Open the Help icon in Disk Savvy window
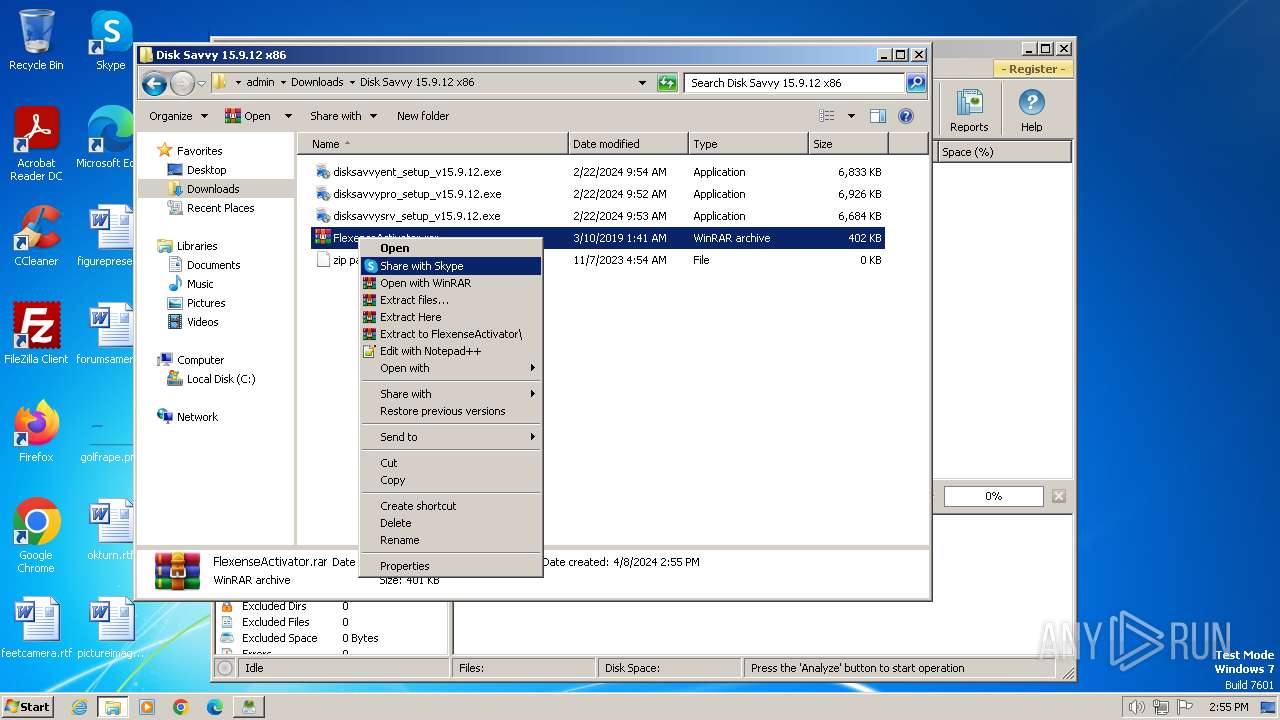The width and height of the screenshot is (1280, 720). pyautogui.click(x=1031, y=110)
